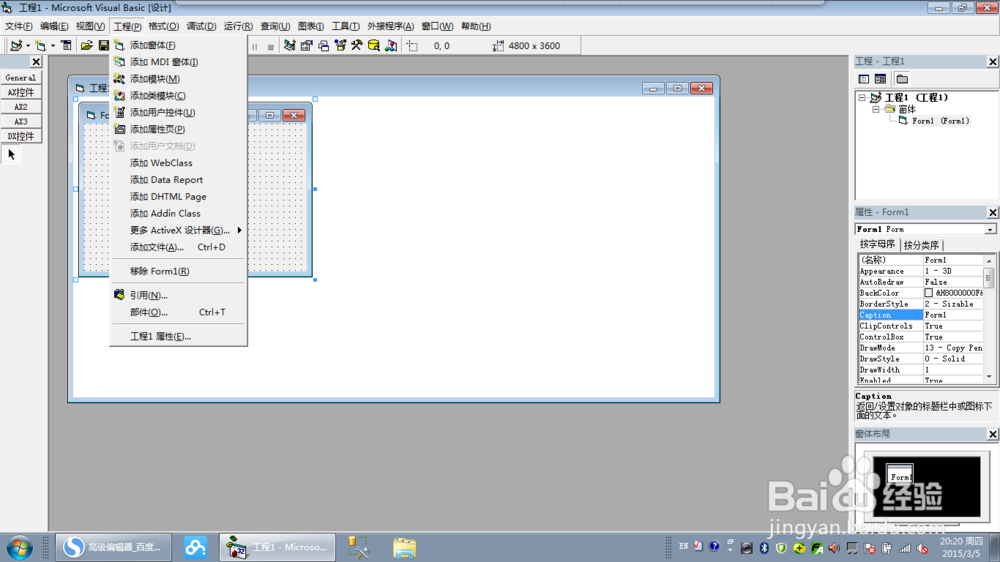1000x562 pixels.
Task: Choose 添加模块(M) from the menu
Action: (179, 79)
